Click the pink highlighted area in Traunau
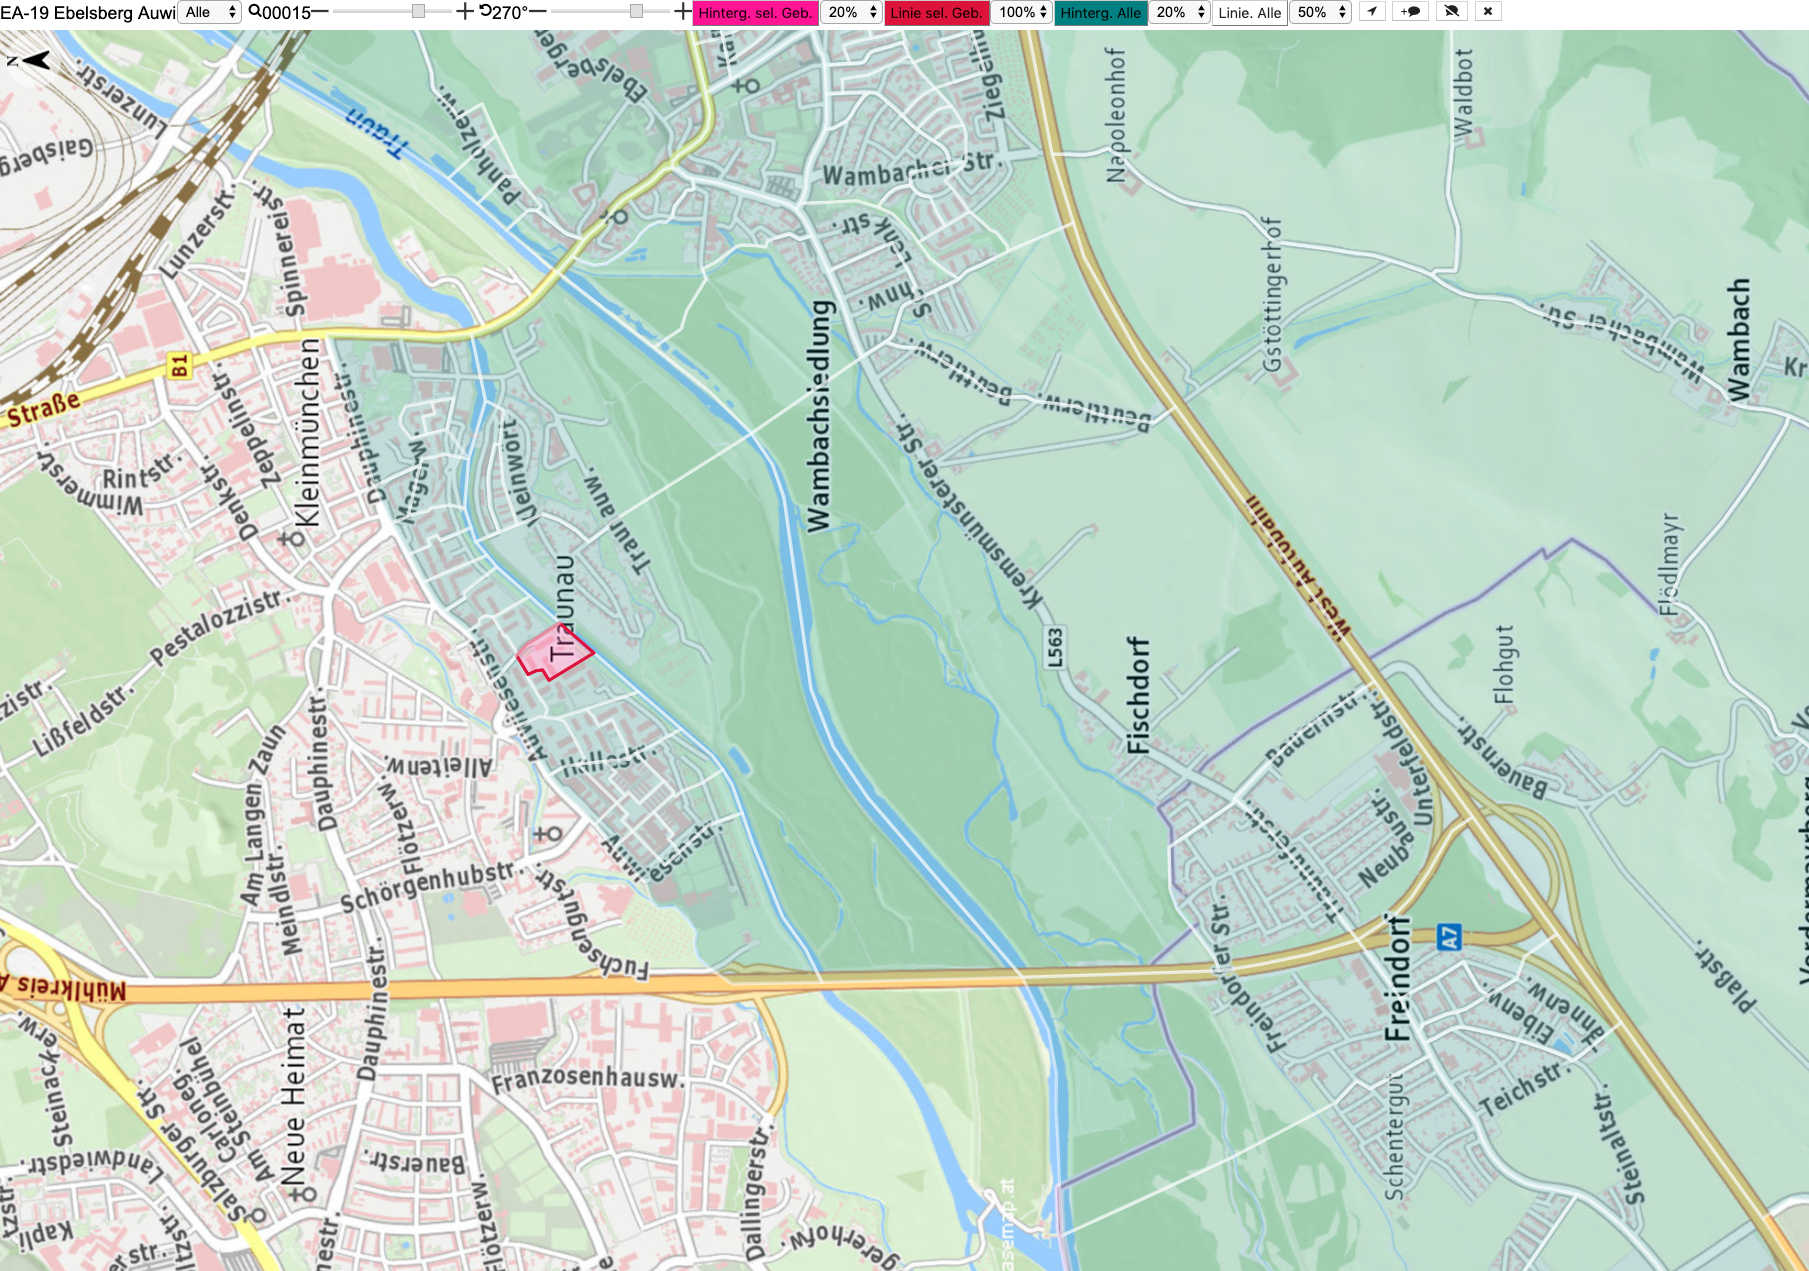The image size is (1809, 1271). 553,652
